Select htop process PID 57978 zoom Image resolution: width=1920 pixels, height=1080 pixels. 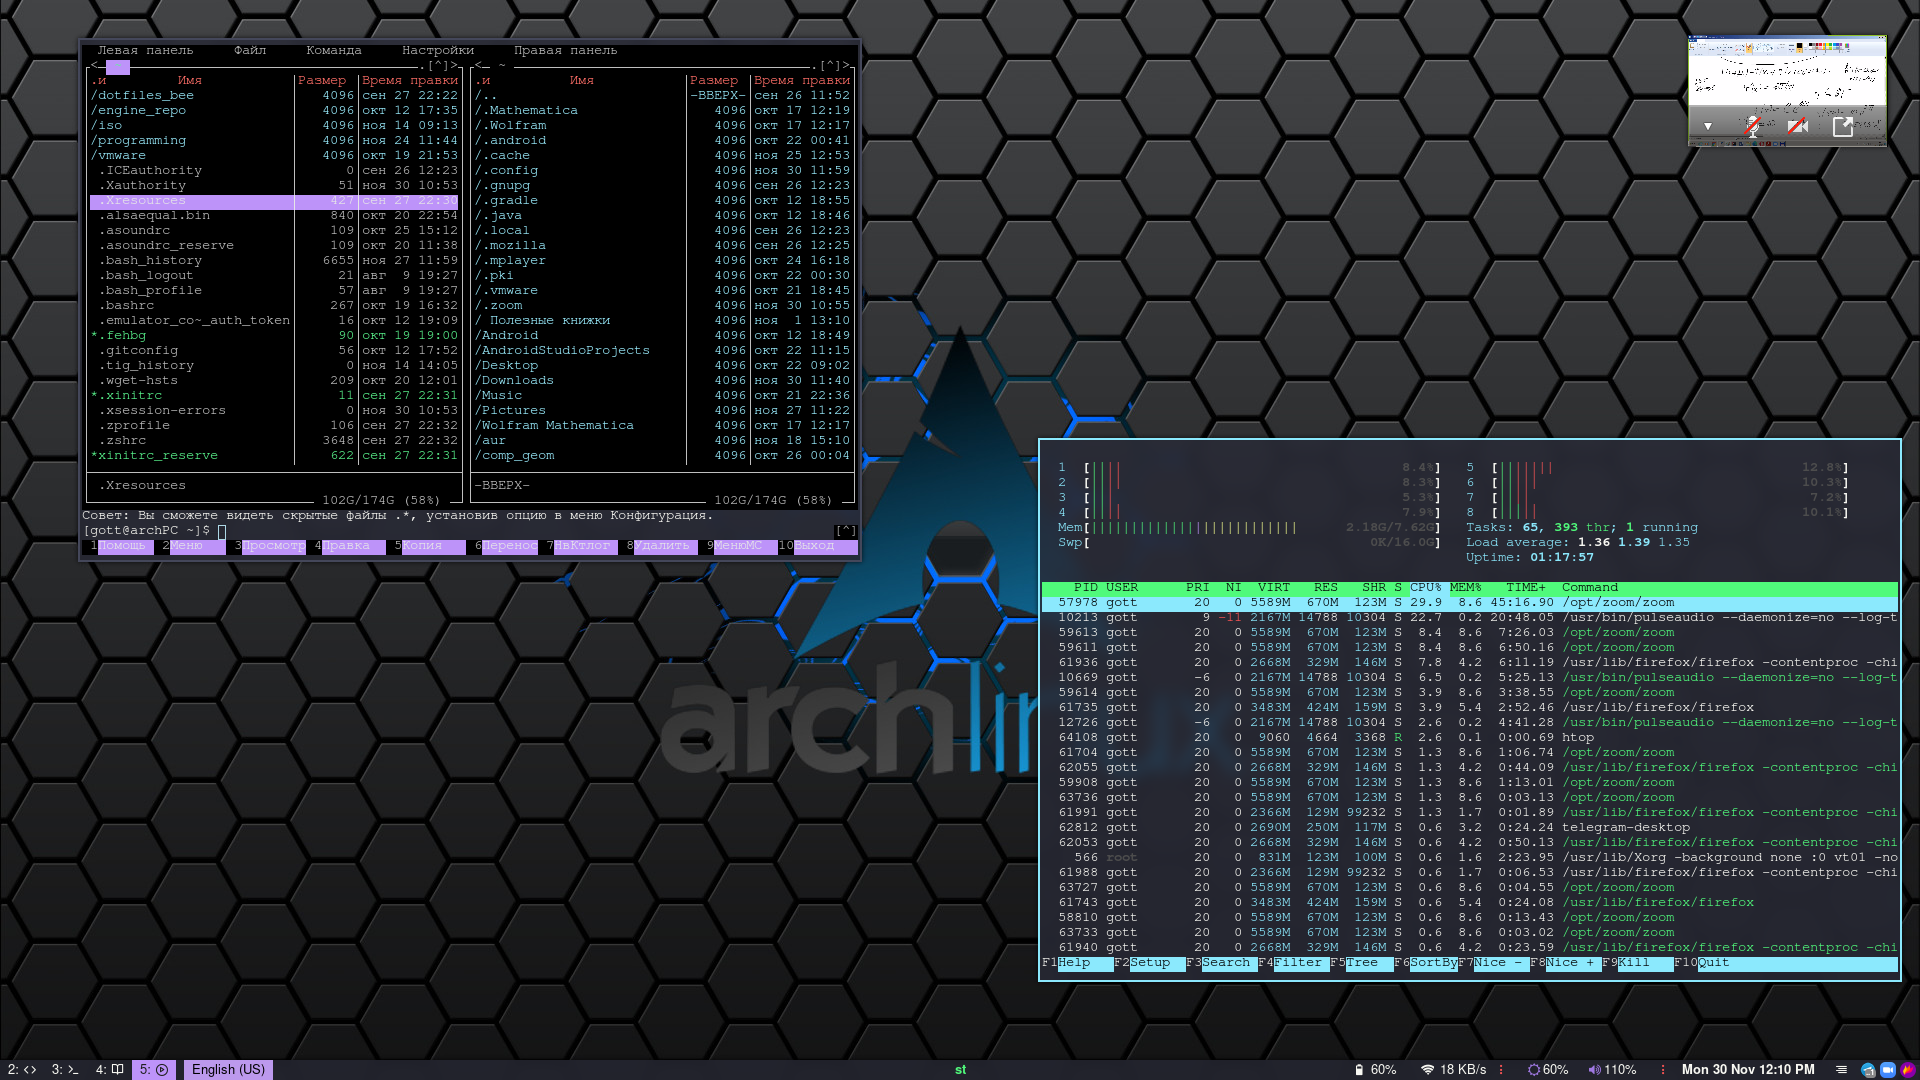[1470, 602]
